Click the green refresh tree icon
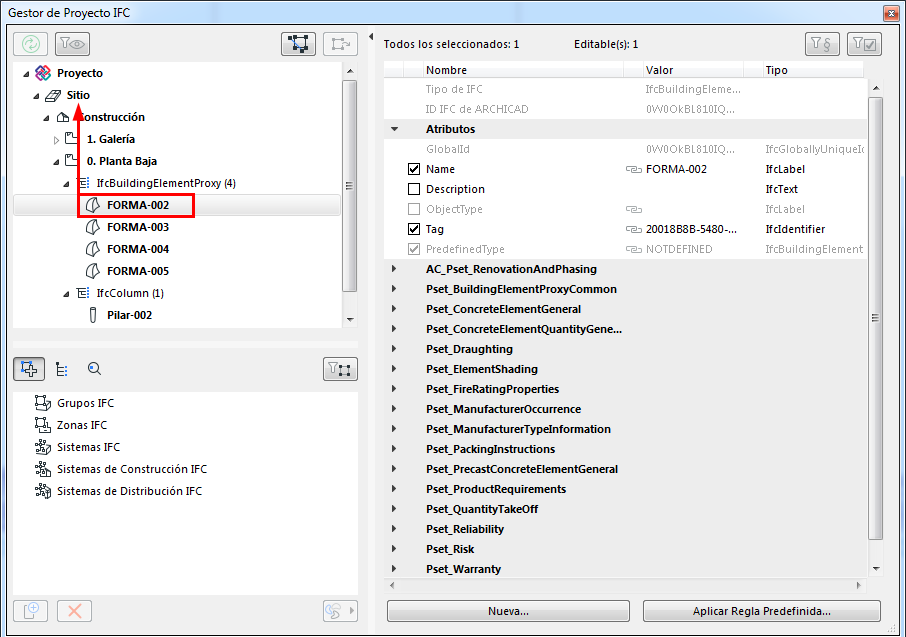This screenshot has height=637, width=906. [31, 44]
